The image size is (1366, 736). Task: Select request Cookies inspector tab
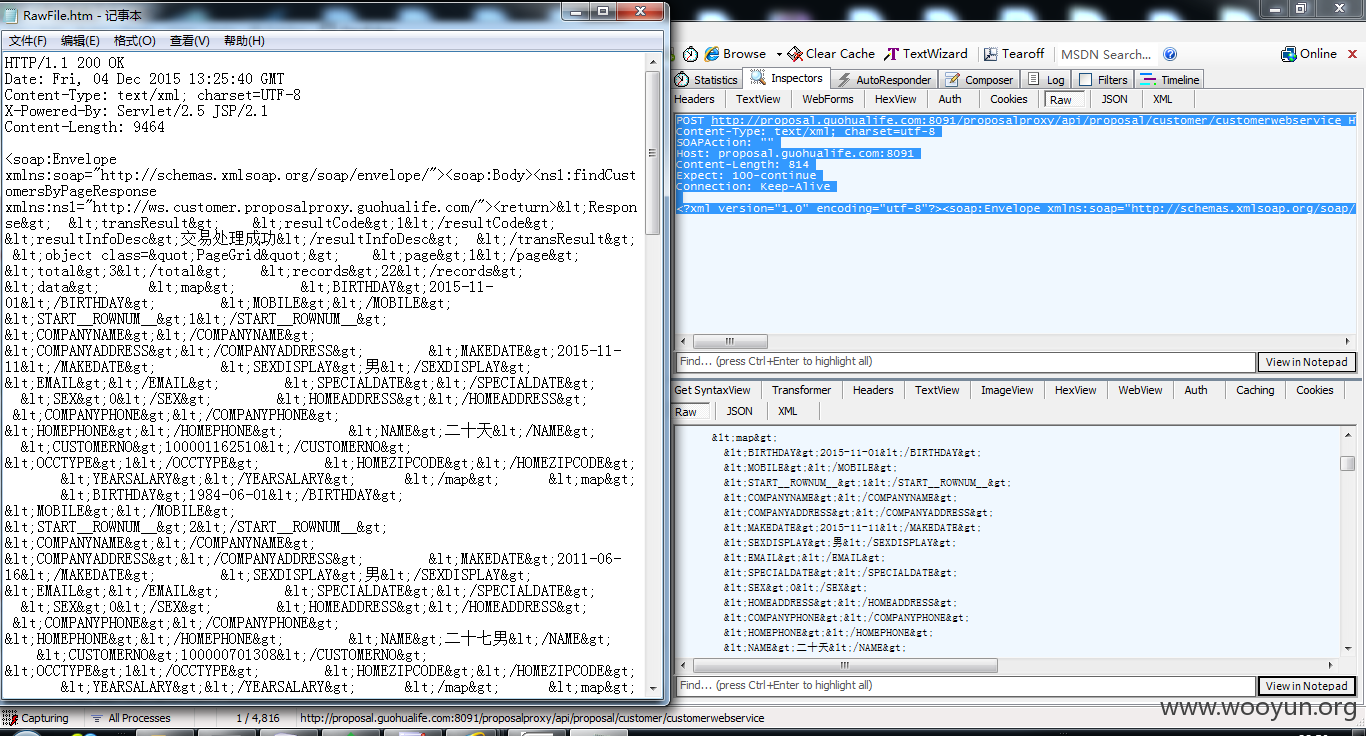click(1009, 99)
